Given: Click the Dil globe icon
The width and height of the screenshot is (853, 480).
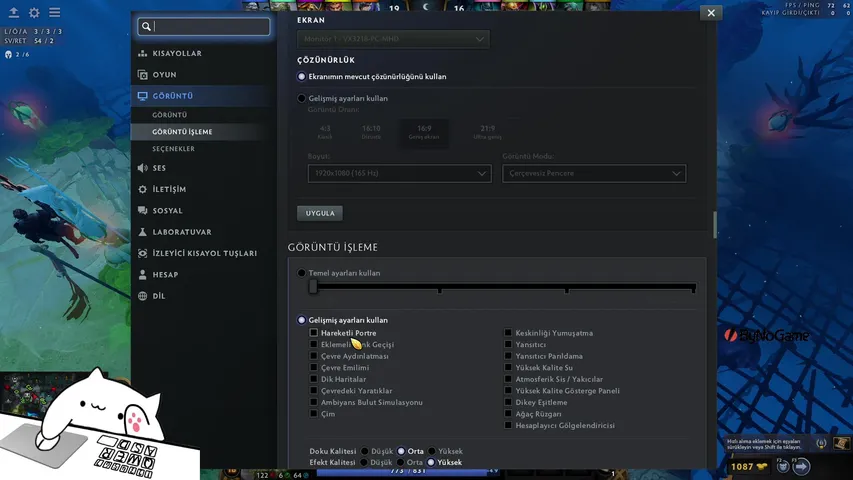Looking at the screenshot, I should tap(143, 296).
